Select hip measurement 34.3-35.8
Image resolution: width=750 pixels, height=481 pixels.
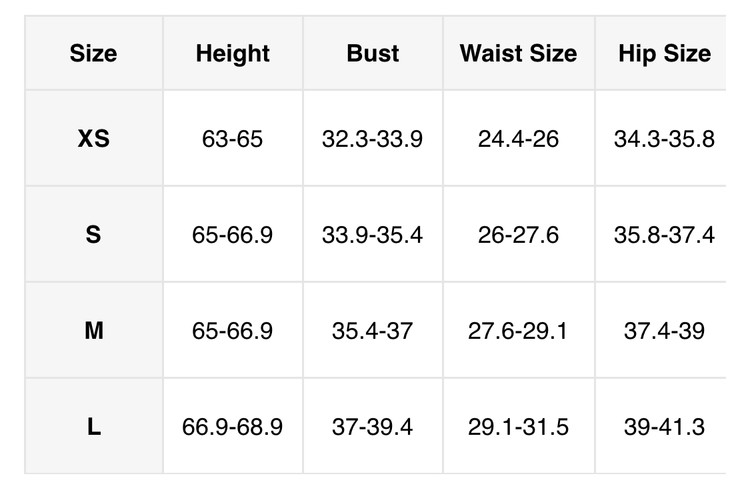(664, 139)
